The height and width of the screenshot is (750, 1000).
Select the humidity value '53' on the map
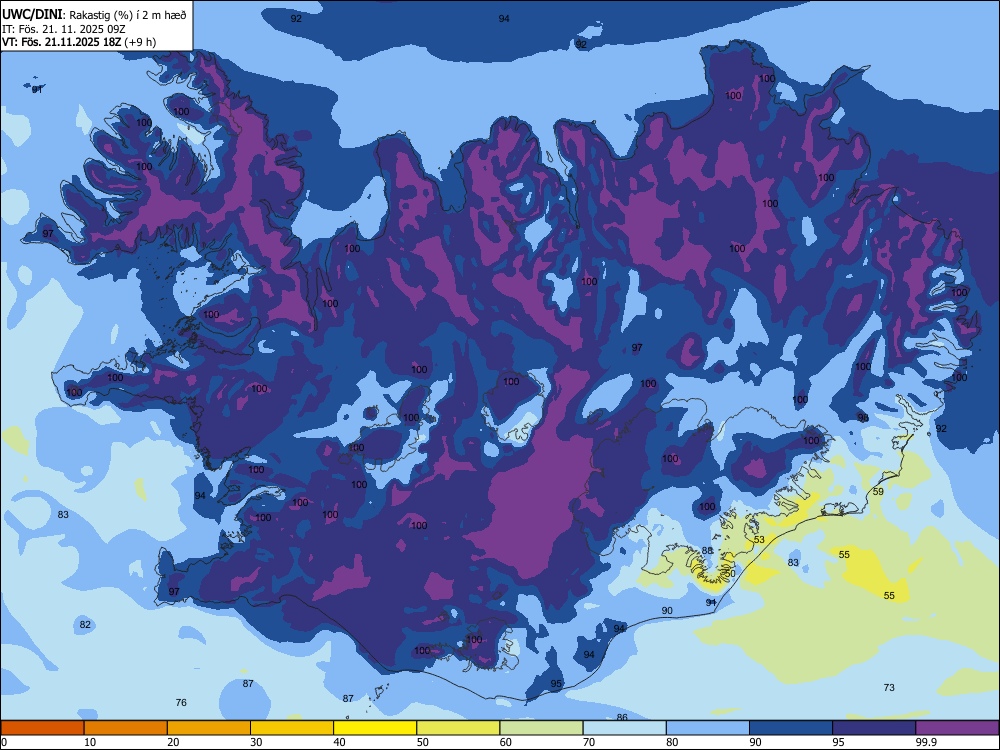click(x=759, y=540)
